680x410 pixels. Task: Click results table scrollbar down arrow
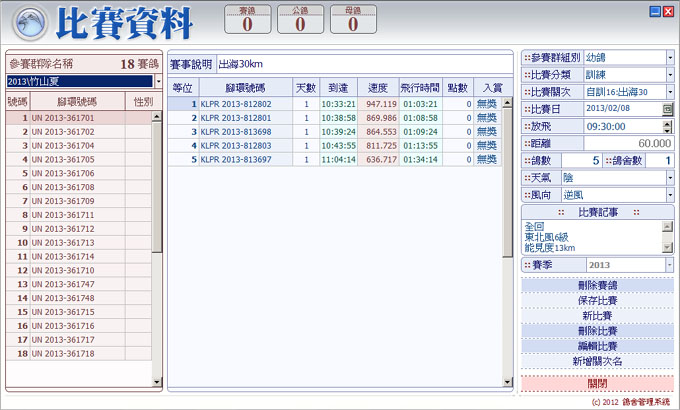pyautogui.click(x=507, y=382)
